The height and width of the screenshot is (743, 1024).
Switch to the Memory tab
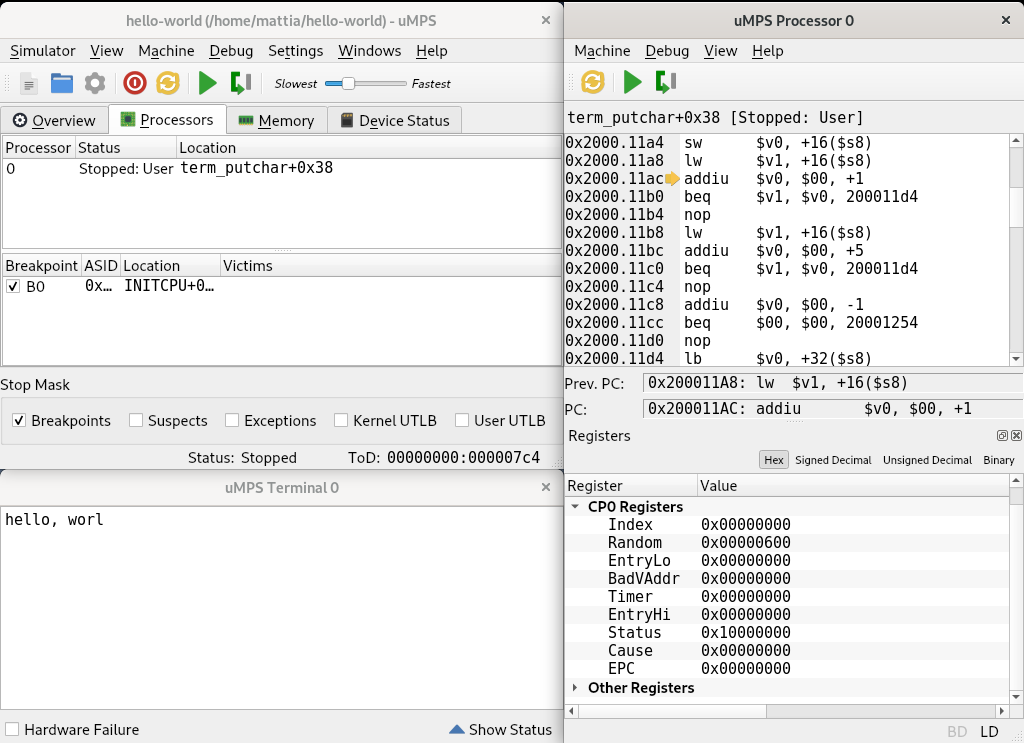[x=276, y=120]
